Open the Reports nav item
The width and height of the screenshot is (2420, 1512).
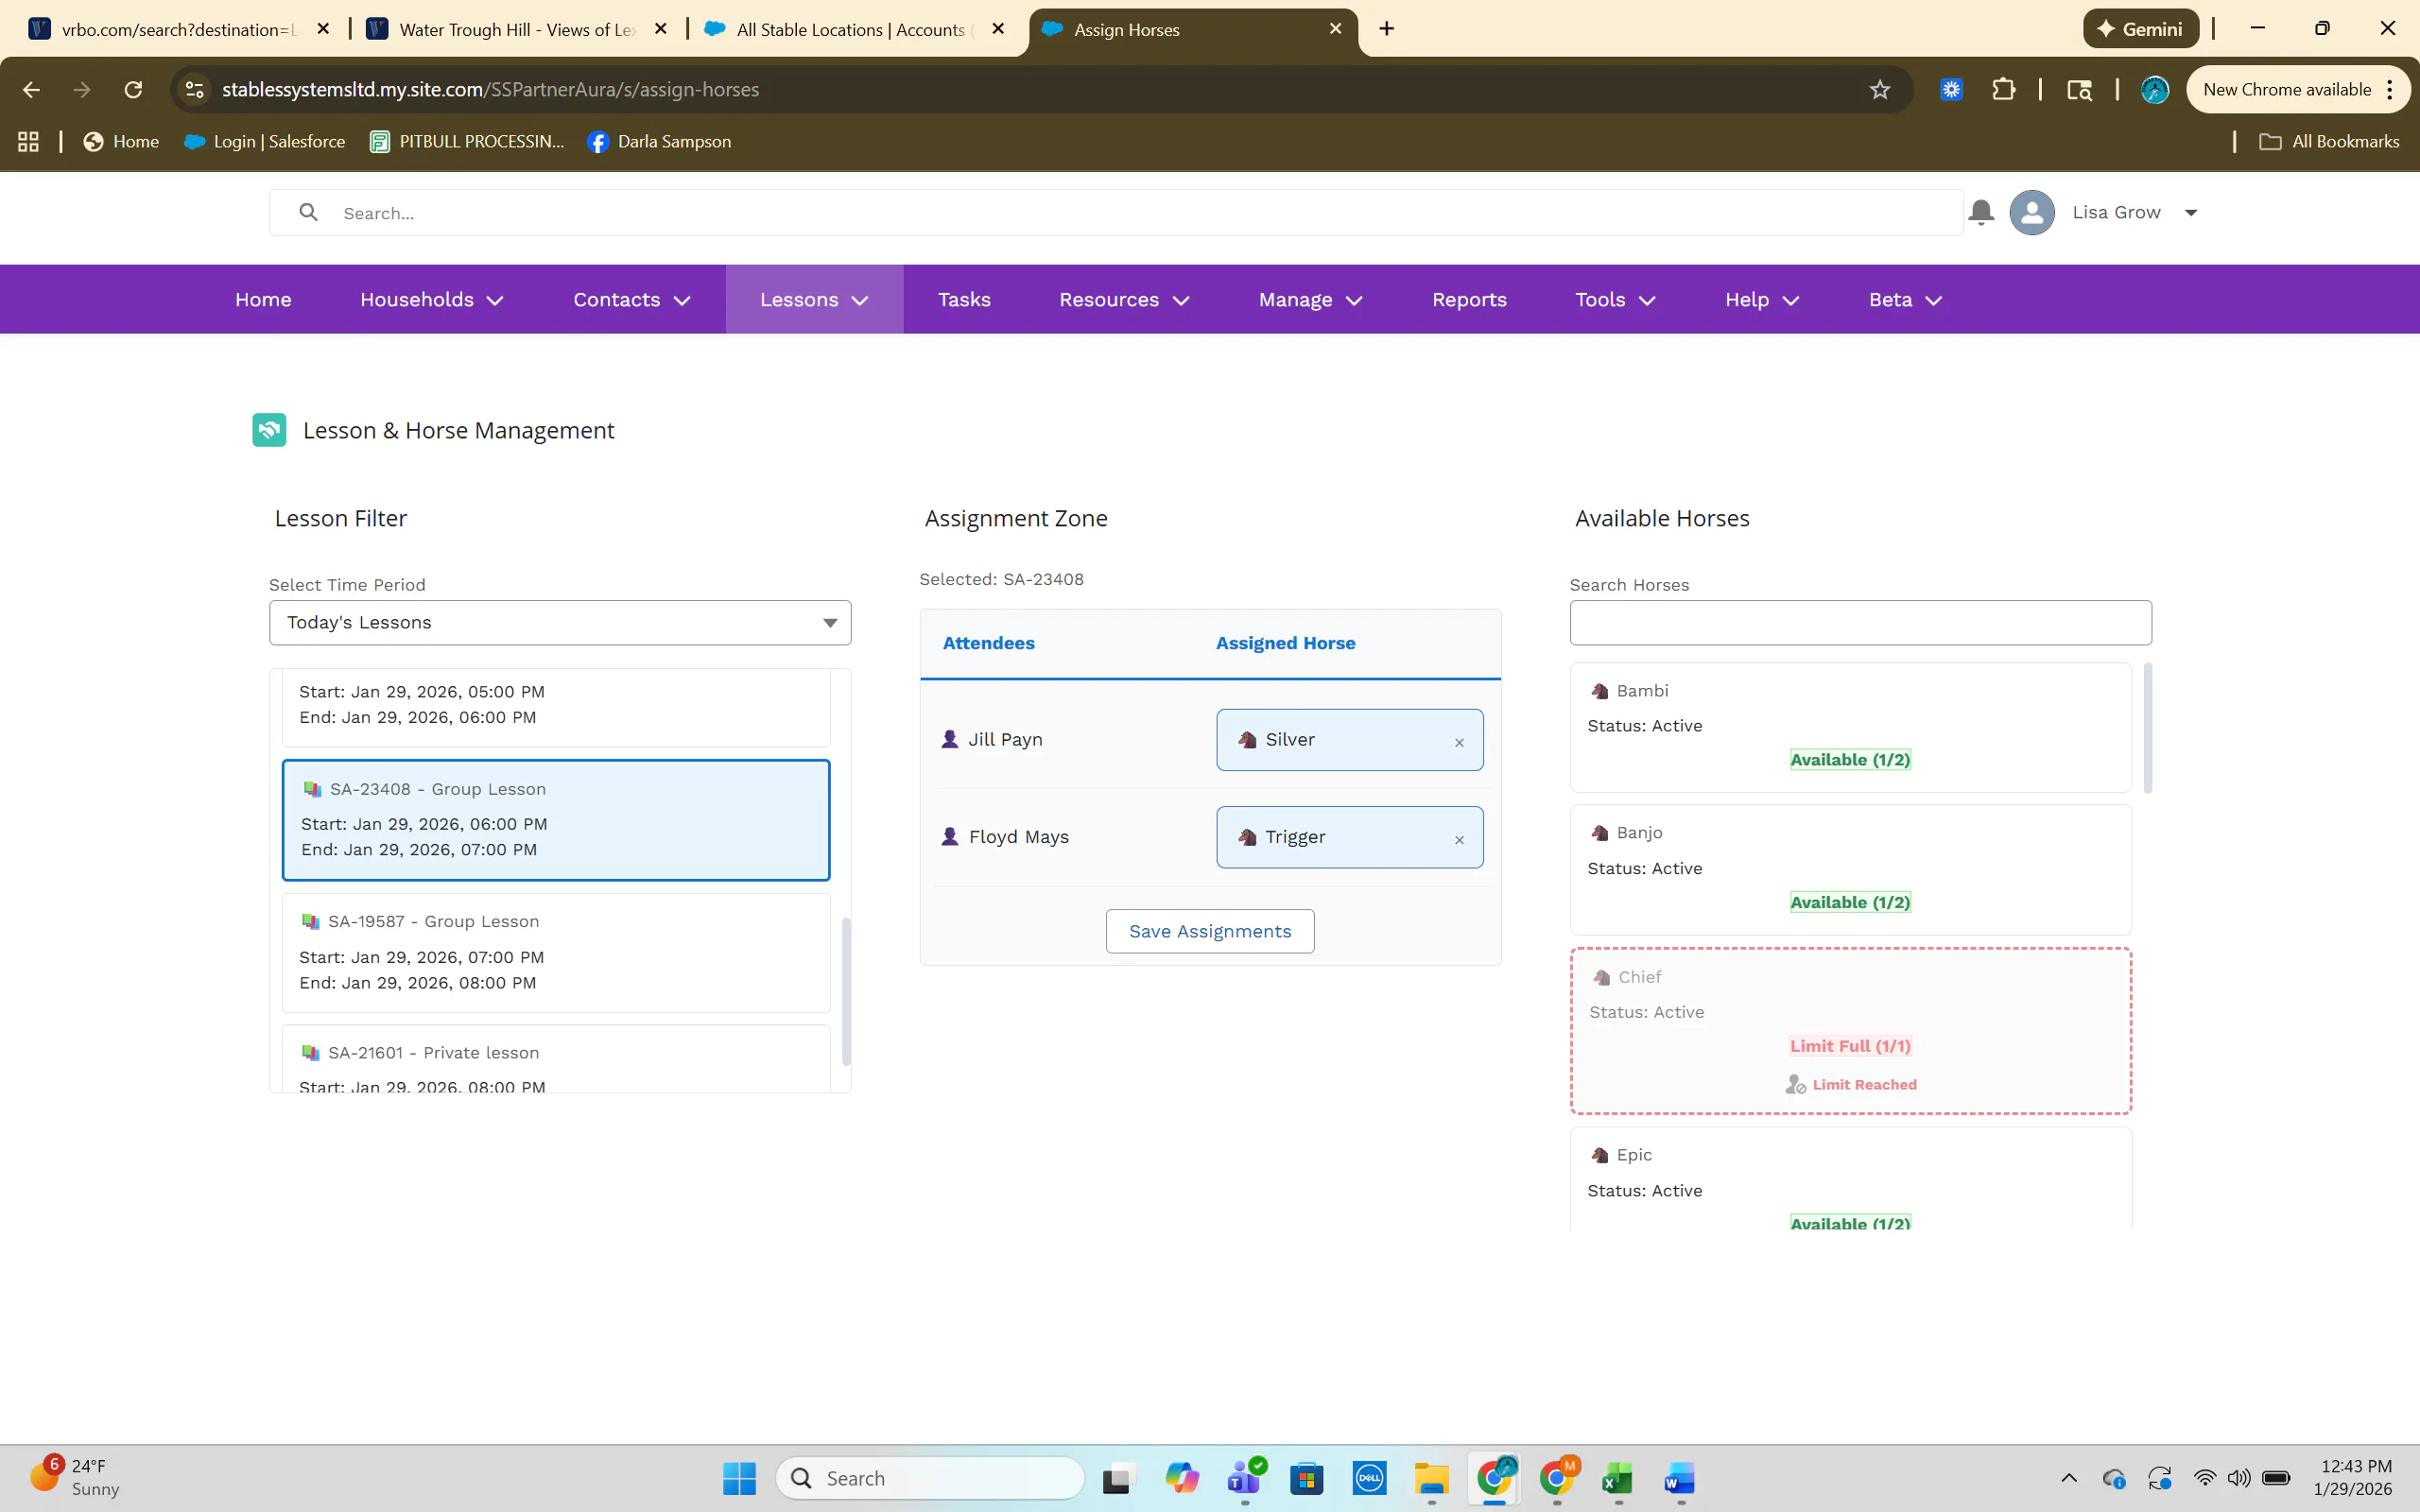(x=1469, y=299)
